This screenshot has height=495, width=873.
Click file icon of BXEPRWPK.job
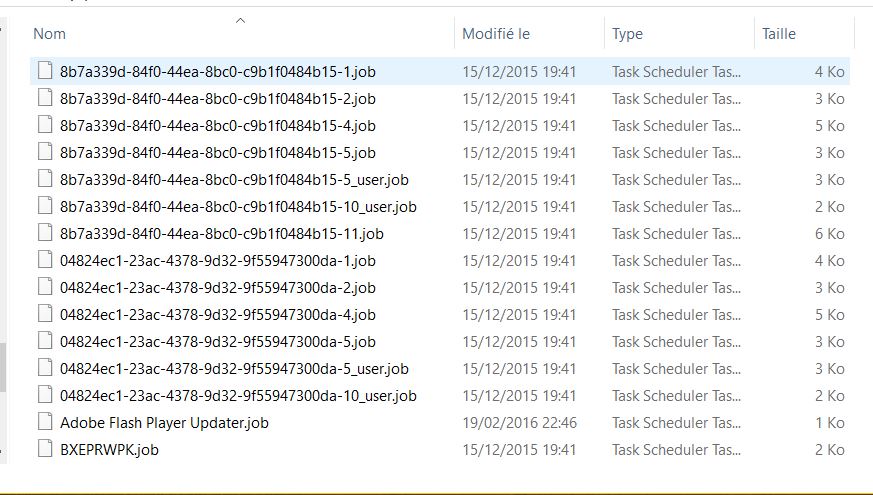tap(43, 450)
